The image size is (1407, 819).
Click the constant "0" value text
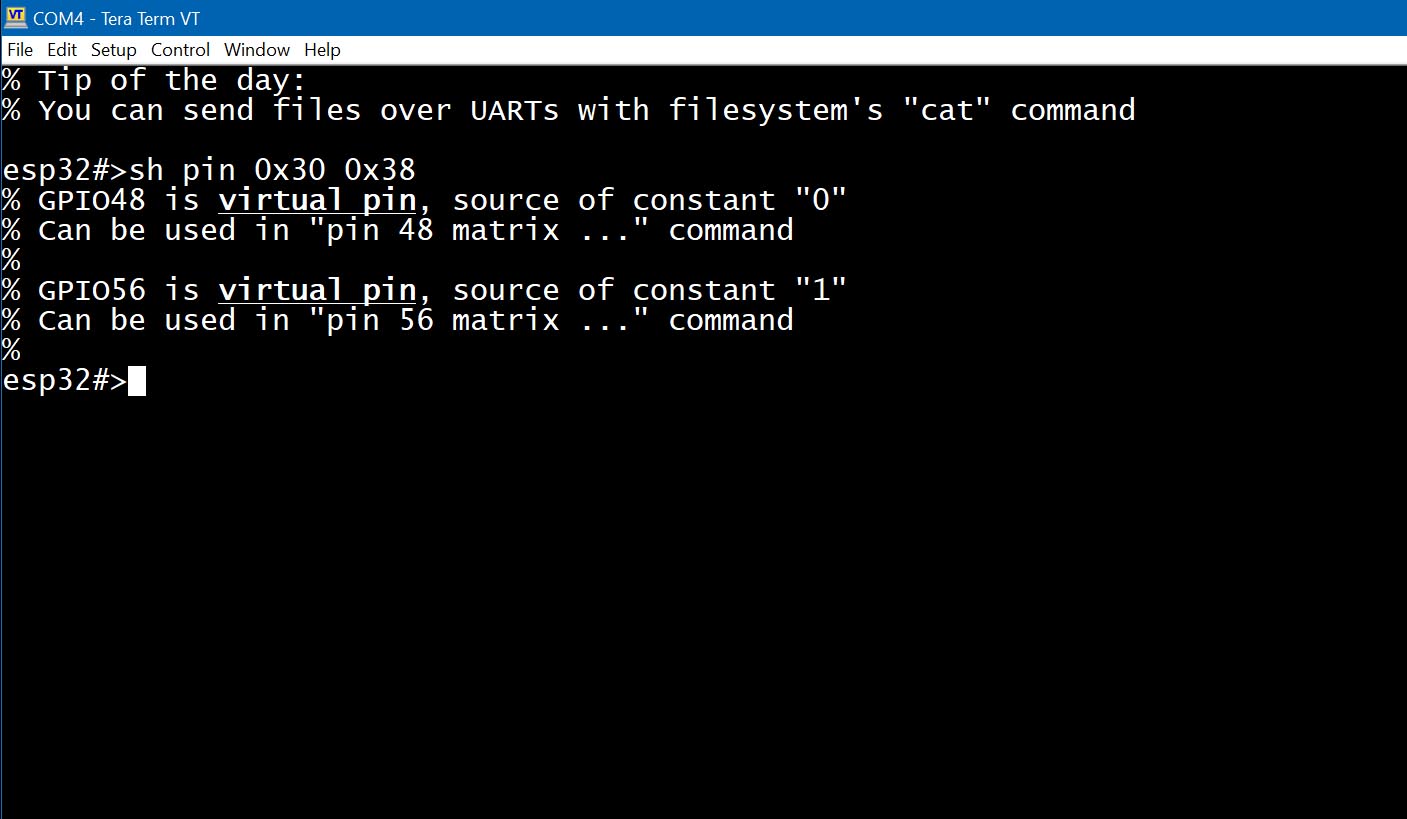(x=821, y=200)
